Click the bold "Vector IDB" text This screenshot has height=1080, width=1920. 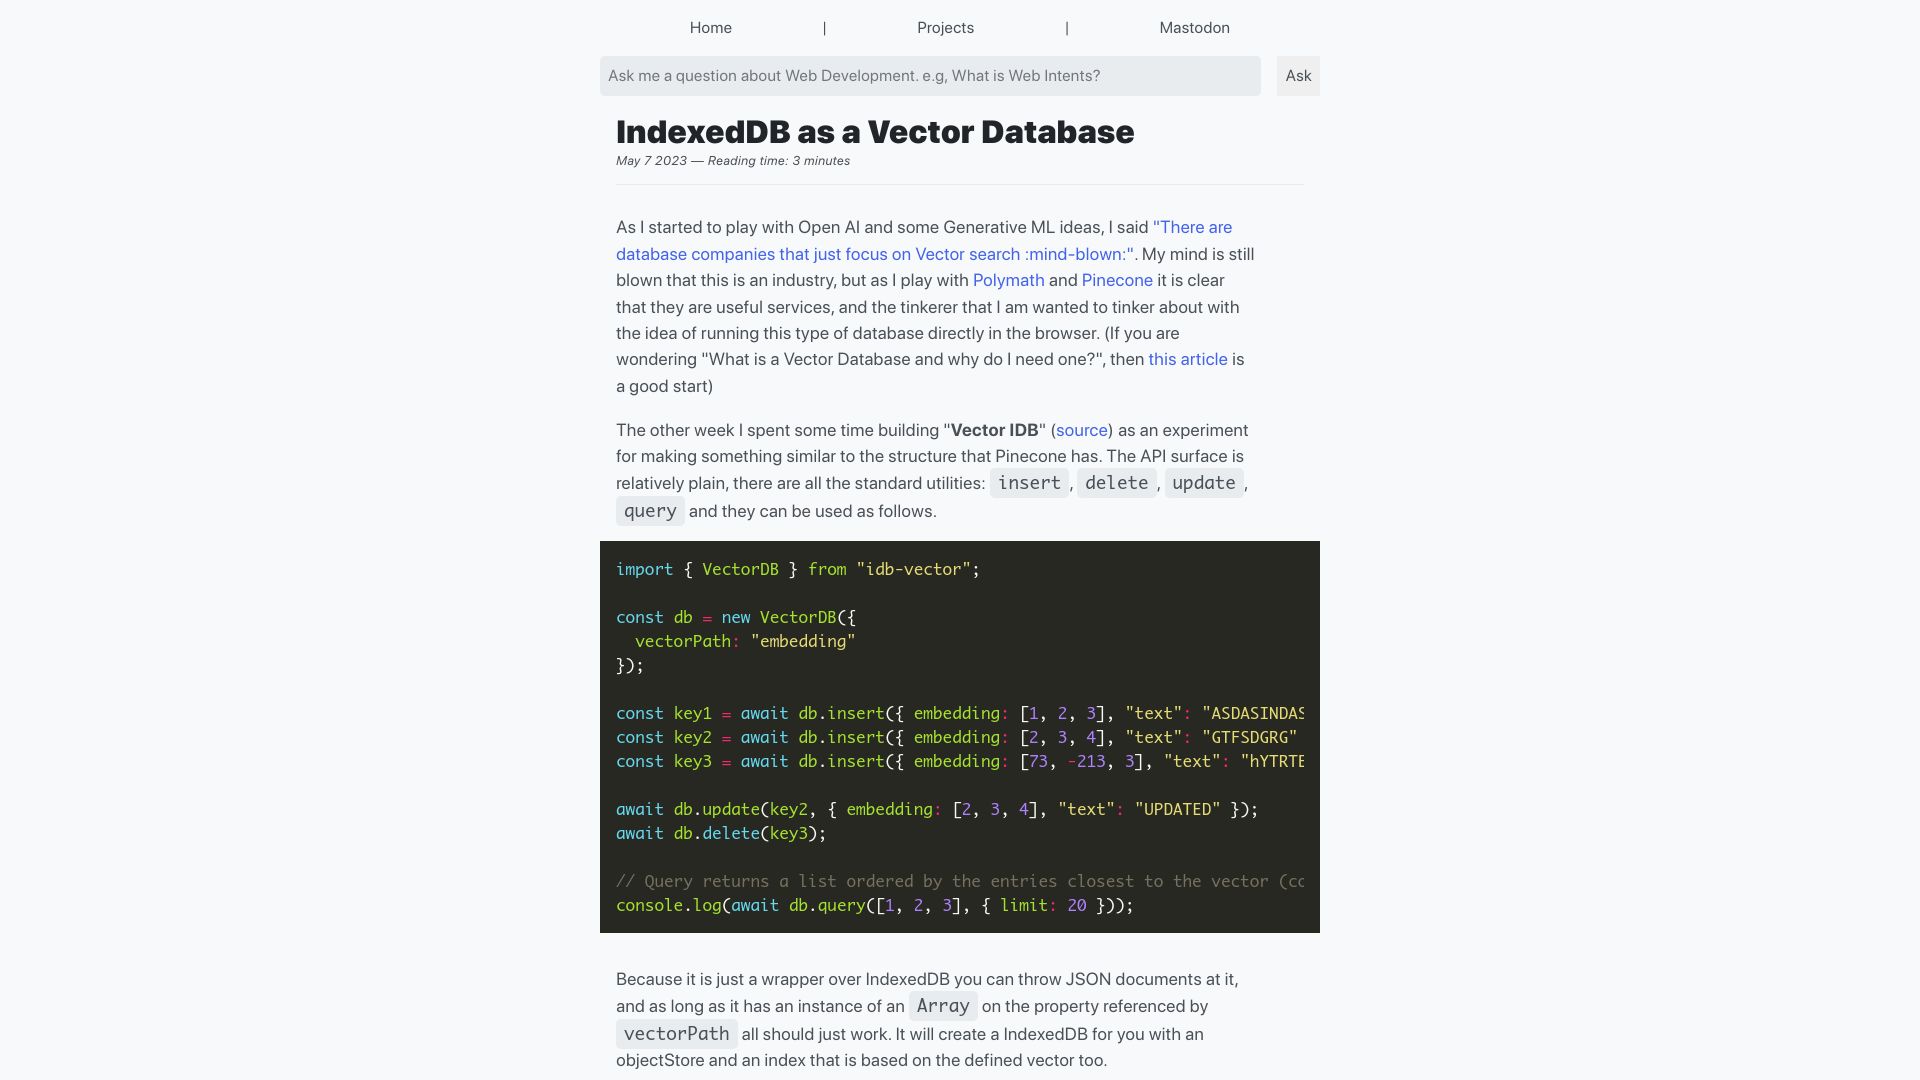click(x=994, y=431)
